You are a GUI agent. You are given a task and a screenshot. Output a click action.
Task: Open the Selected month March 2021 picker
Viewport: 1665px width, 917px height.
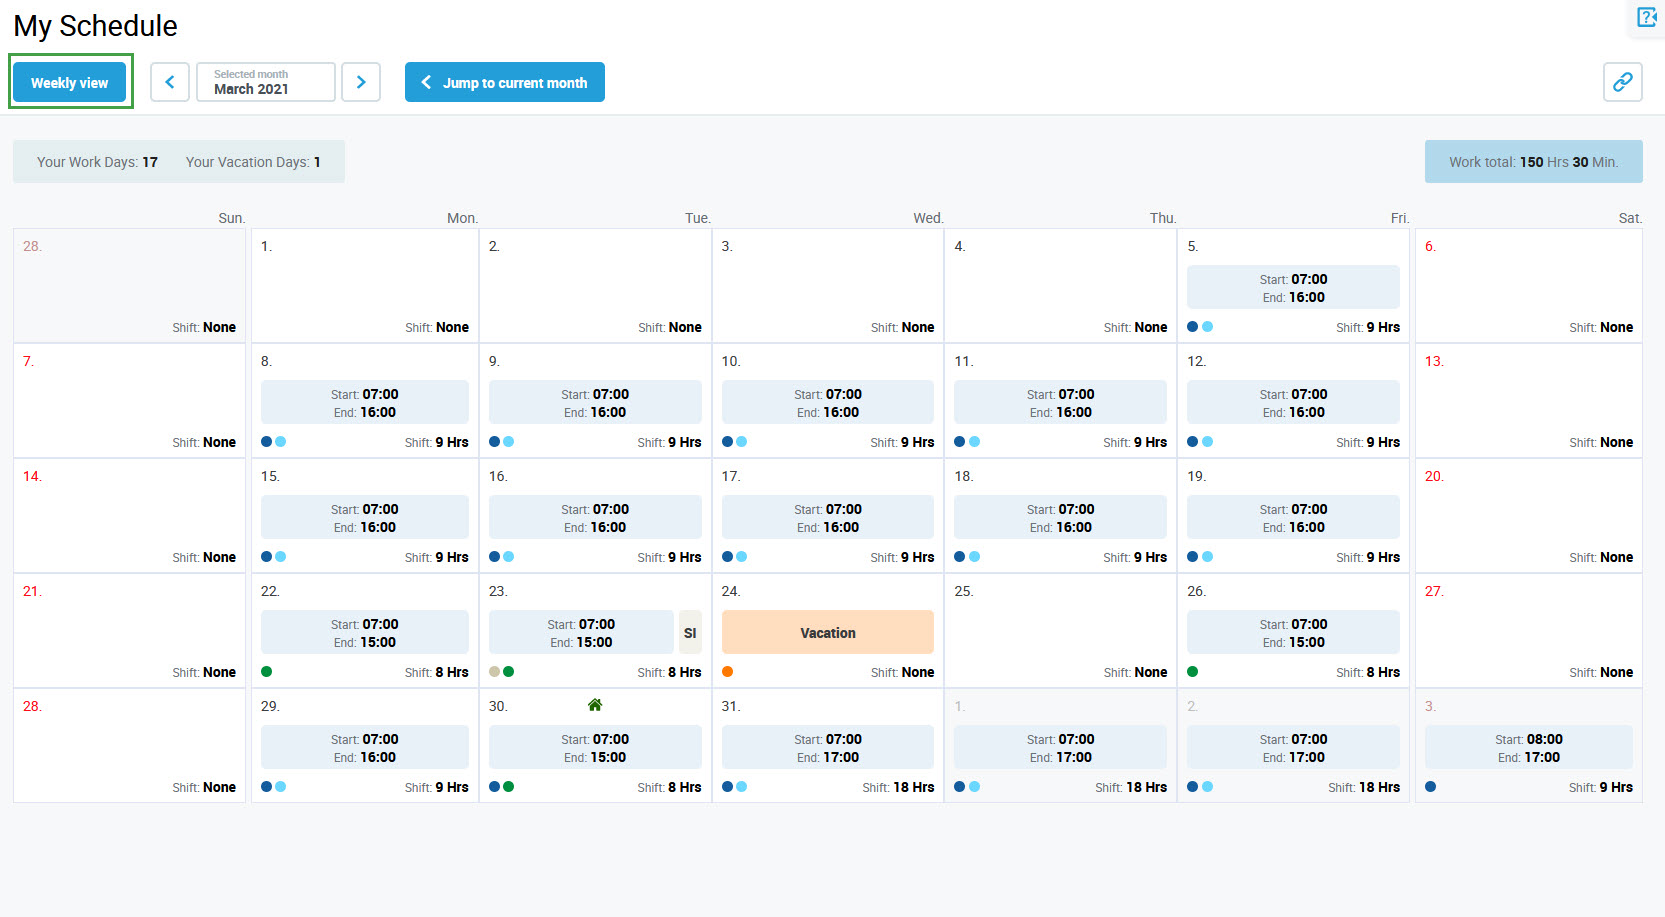pyautogui.click(x=265, y=82)
